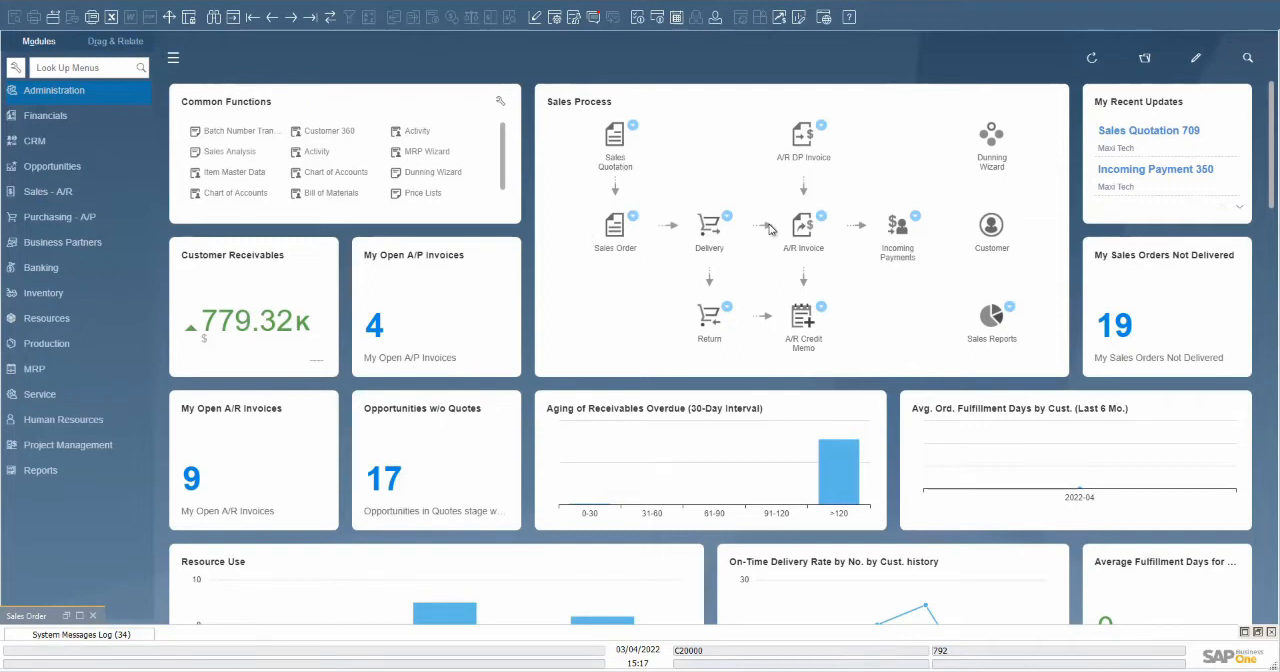Click the Help question mark icon
Image resolution: width=1280 pixels, height=672 pixels.
point(848,17)
